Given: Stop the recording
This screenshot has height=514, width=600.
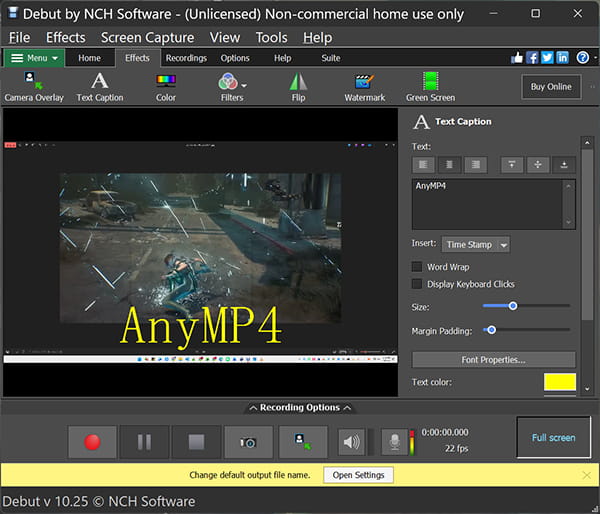Looking at the screenshot, I should coord(196,442).
